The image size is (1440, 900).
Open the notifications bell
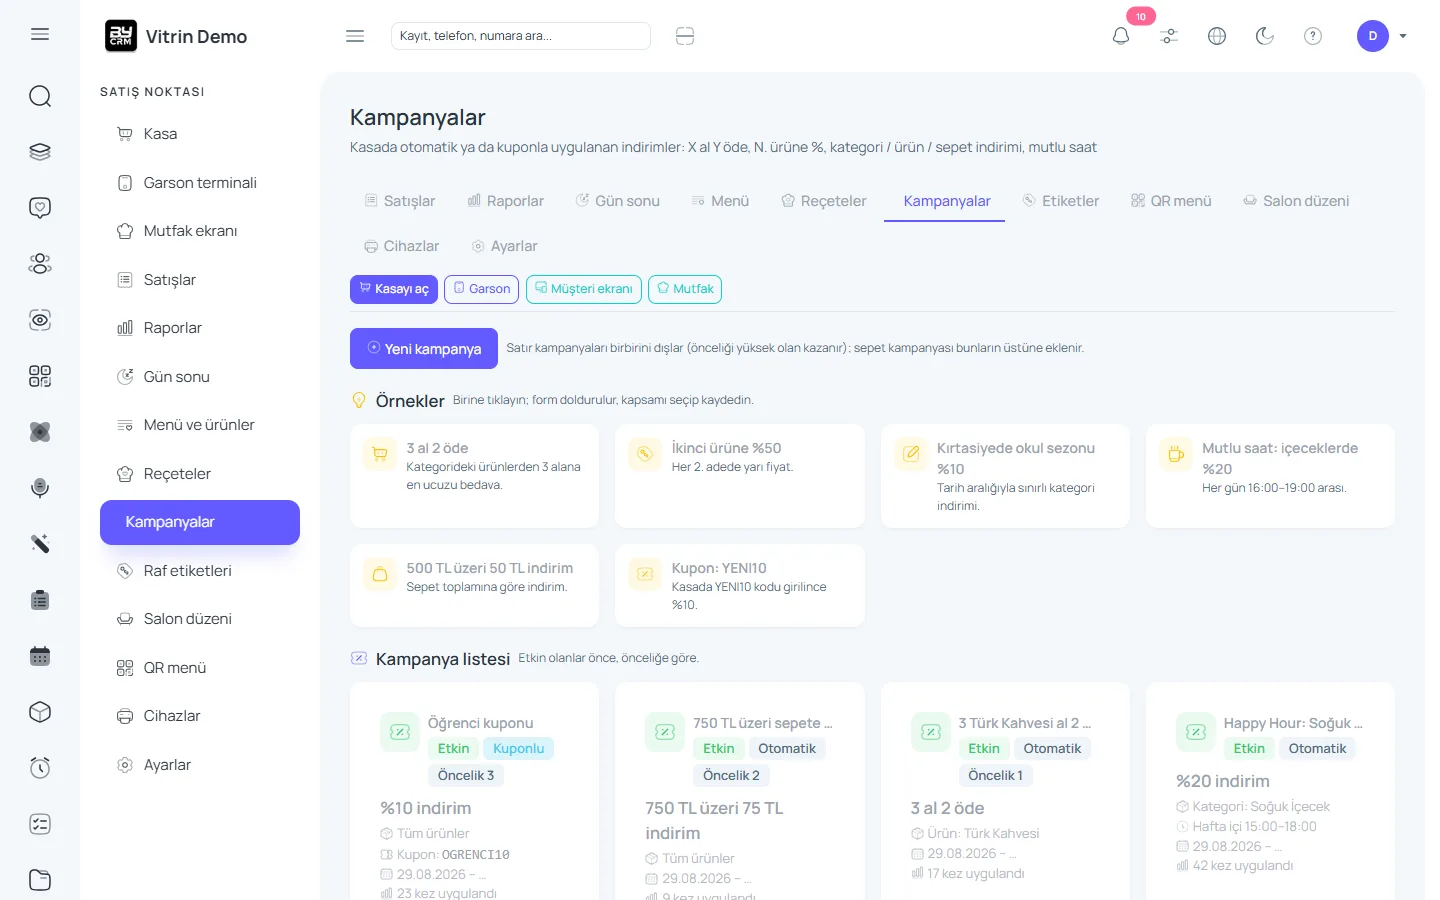1121,36
